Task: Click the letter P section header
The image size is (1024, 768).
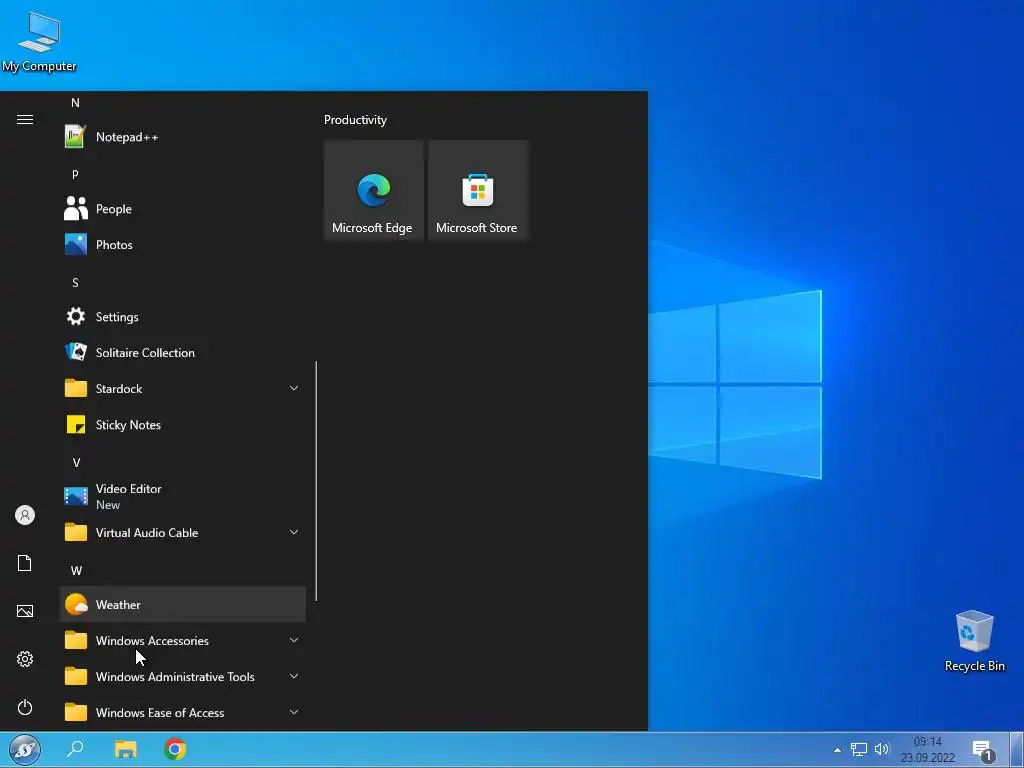Action: point(75,175)
